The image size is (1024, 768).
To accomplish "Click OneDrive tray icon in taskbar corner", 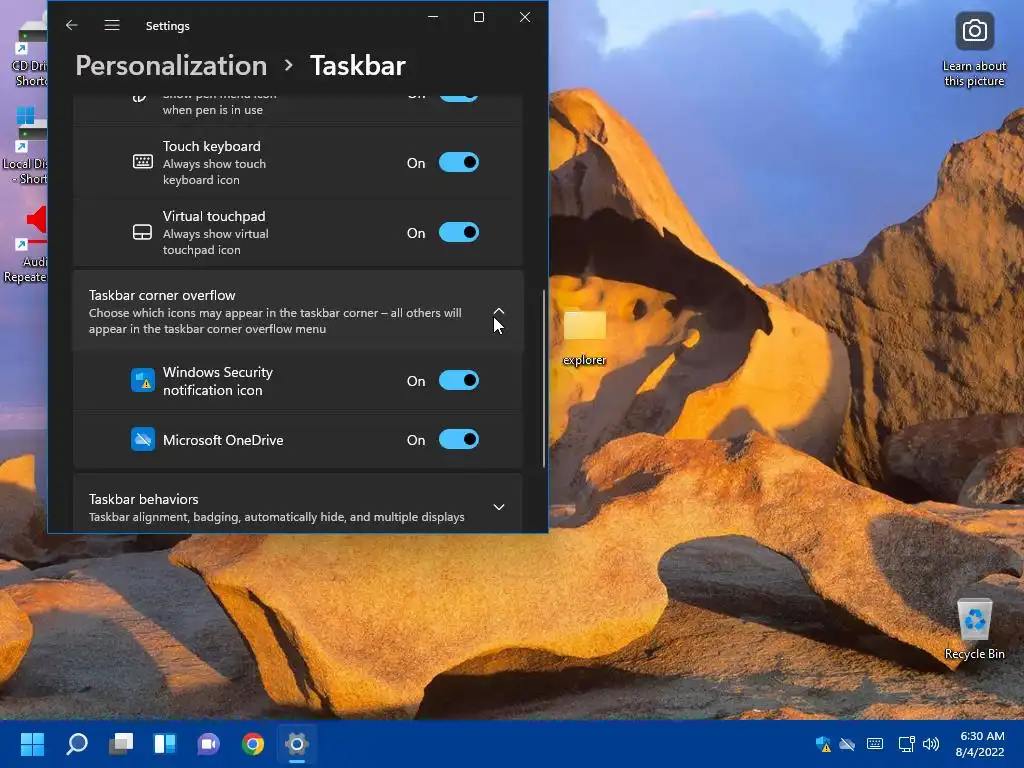I will (x=848, y=744).
